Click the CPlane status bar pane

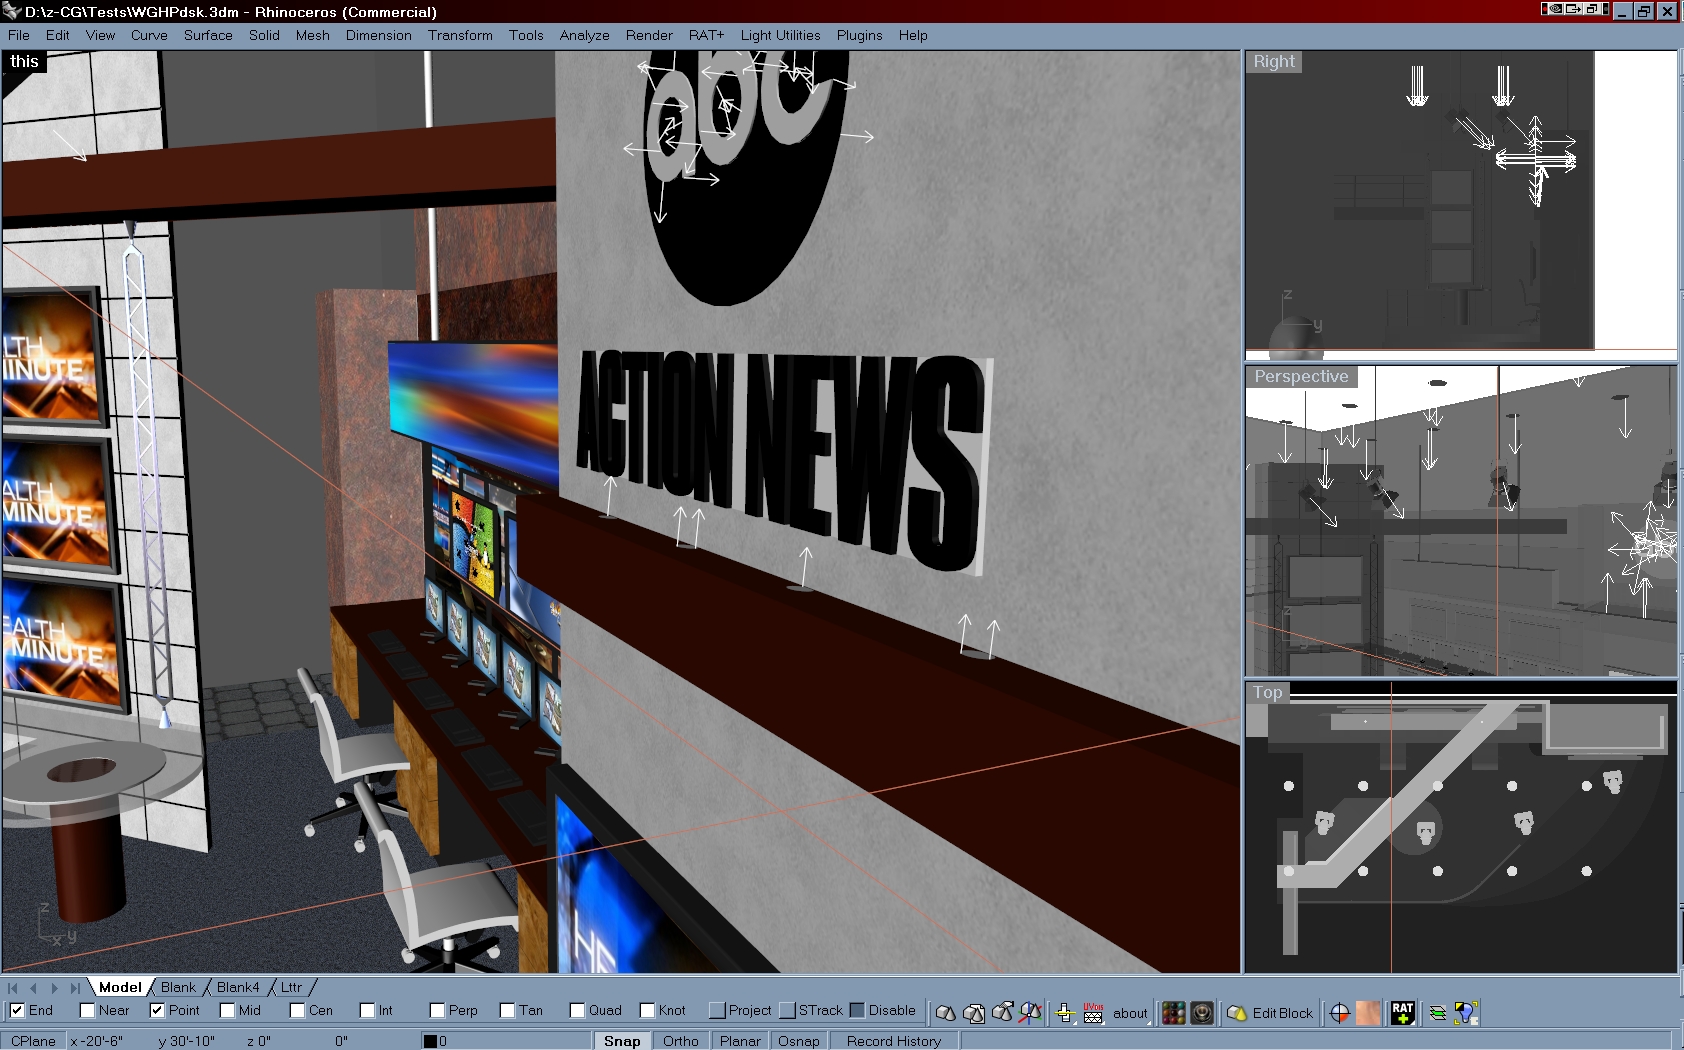click(x=33, y=1041)
